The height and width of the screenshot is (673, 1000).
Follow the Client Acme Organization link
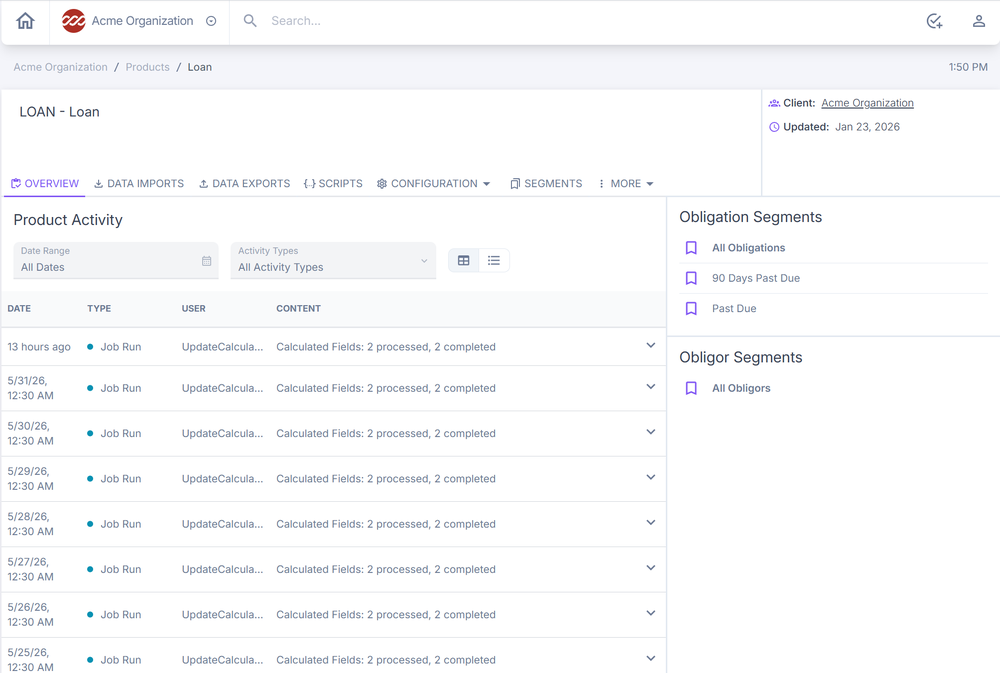click(x=867, y=103)
